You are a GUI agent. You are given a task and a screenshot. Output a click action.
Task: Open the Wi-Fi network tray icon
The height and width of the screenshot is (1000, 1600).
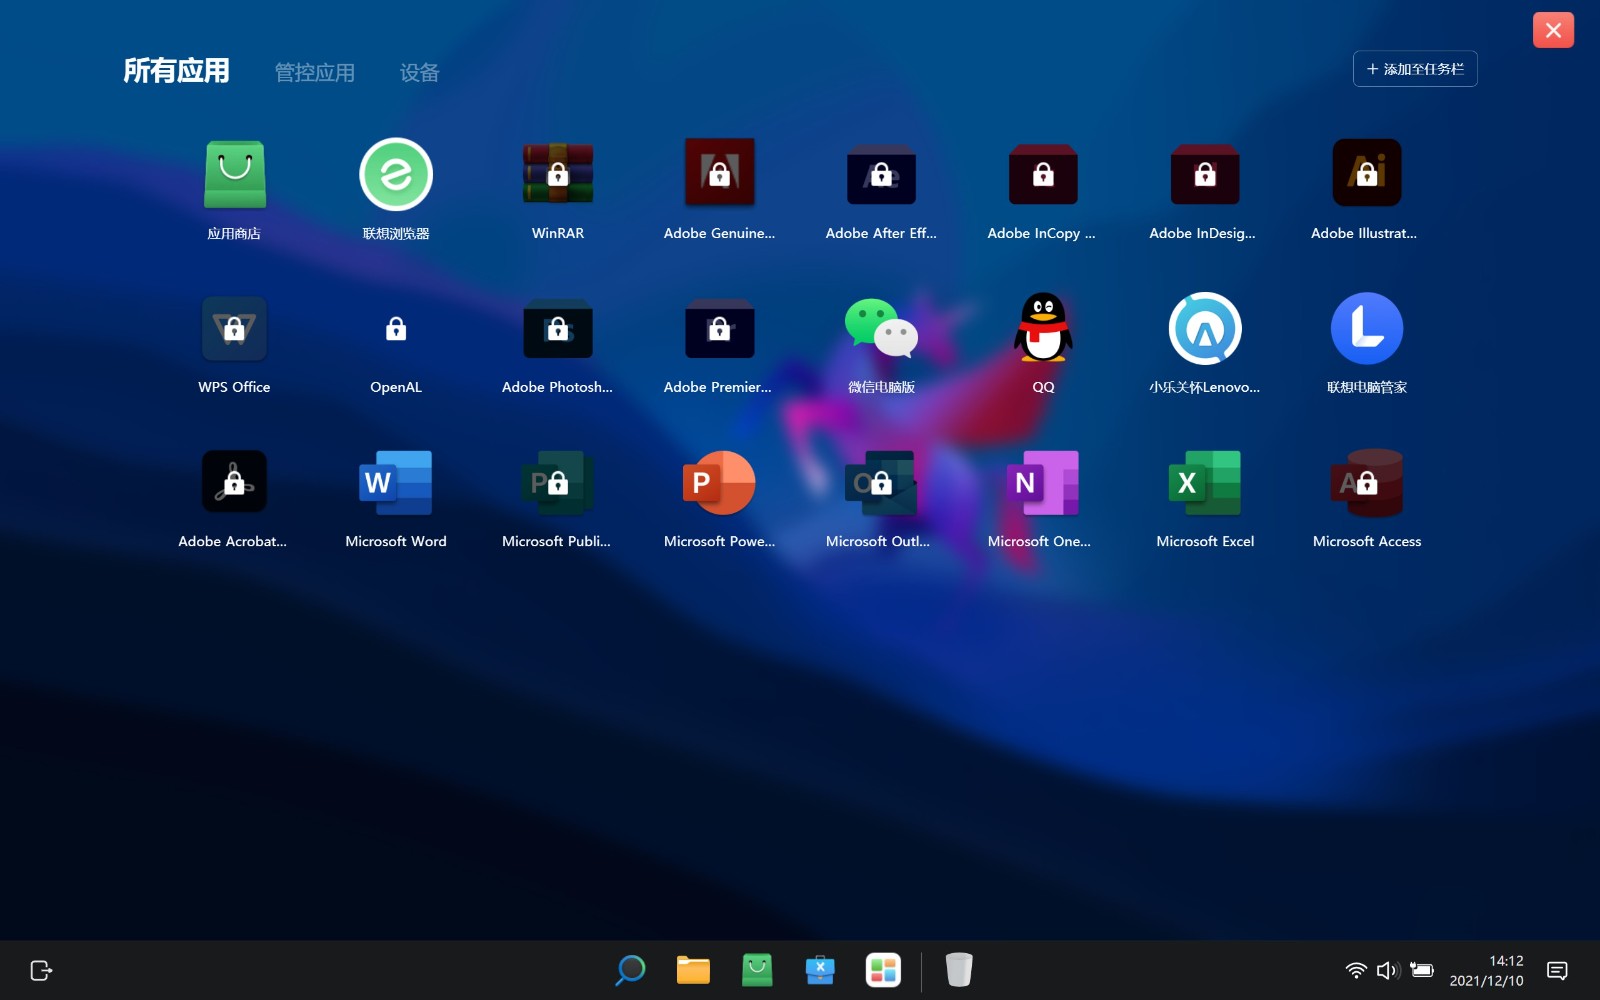1356,970
